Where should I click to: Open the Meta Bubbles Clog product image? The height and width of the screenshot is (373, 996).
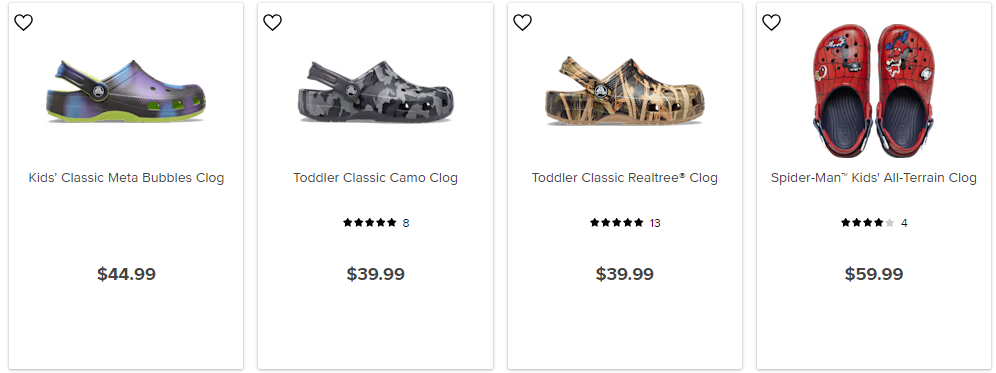tap(126, 92)
